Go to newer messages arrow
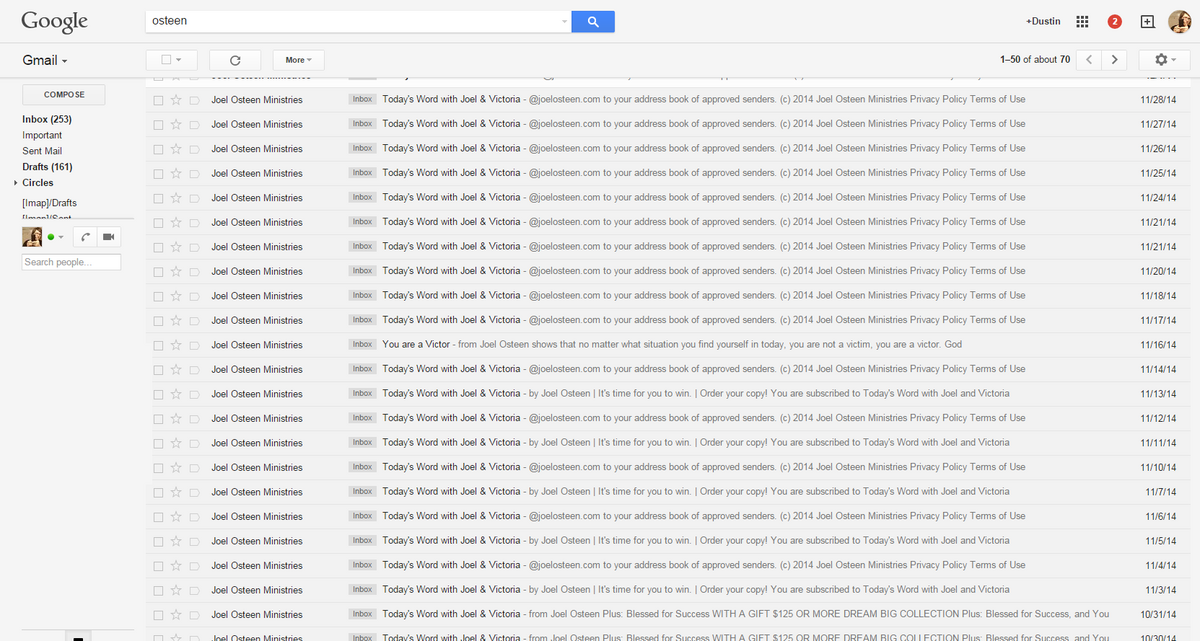Image resolution: width=1200 pixels, height=641 pixels. click(x=1091, y=60)
